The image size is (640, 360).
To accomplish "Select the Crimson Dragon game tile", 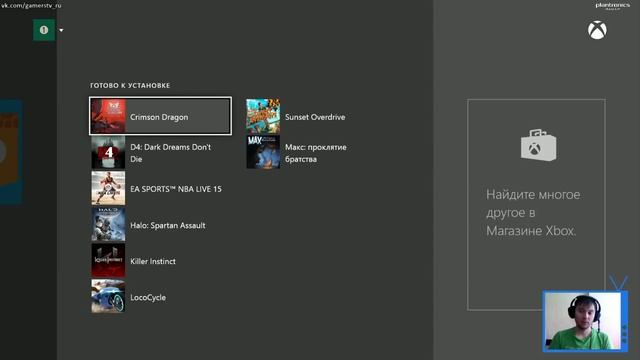I will pyautogui.click(x=160, y=116).
